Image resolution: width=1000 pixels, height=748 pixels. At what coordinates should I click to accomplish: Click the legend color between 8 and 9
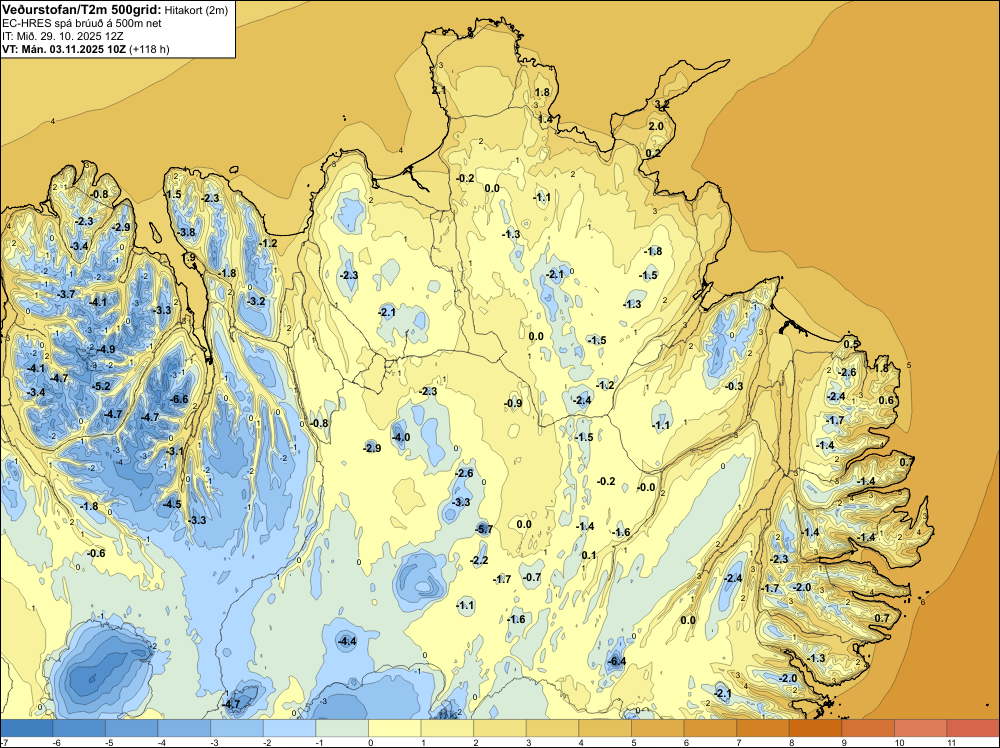(x=815, y=728)
